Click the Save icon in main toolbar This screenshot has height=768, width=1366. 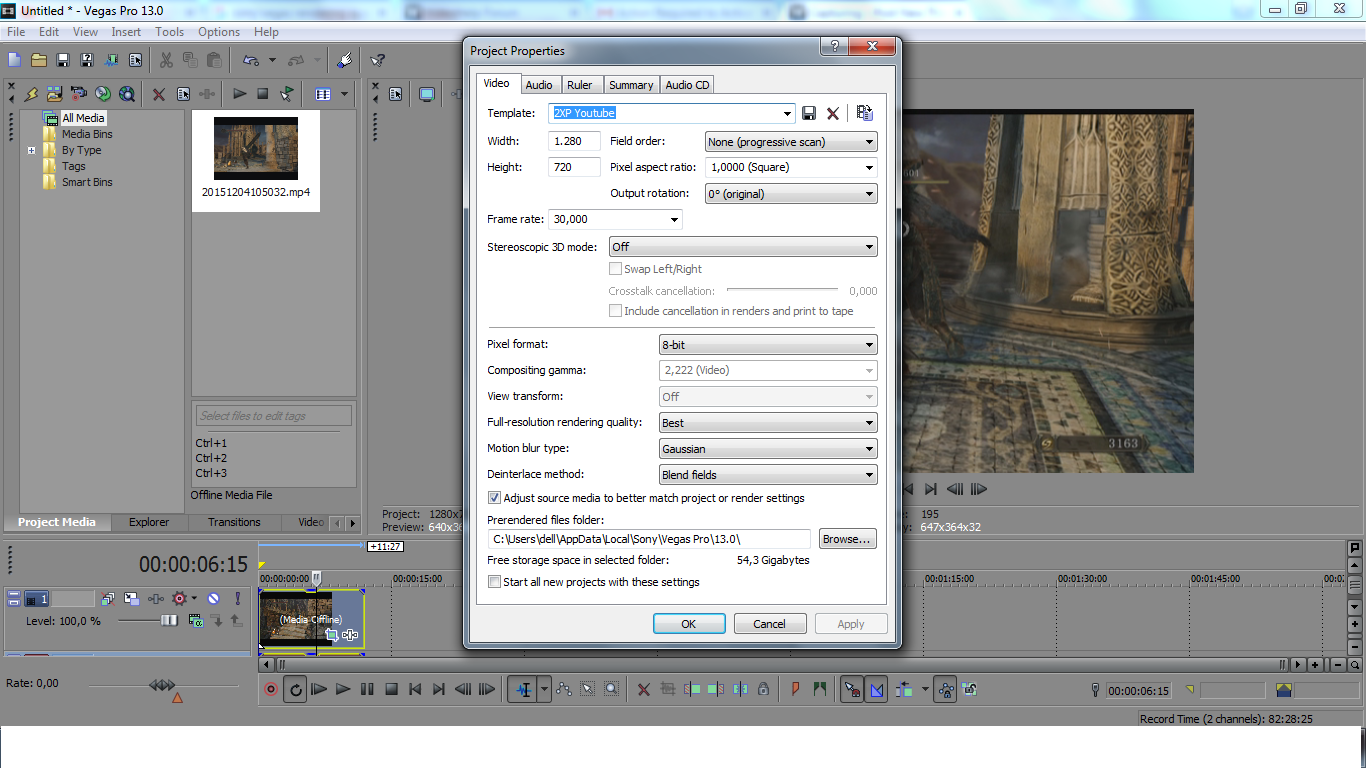click(62, 61)
